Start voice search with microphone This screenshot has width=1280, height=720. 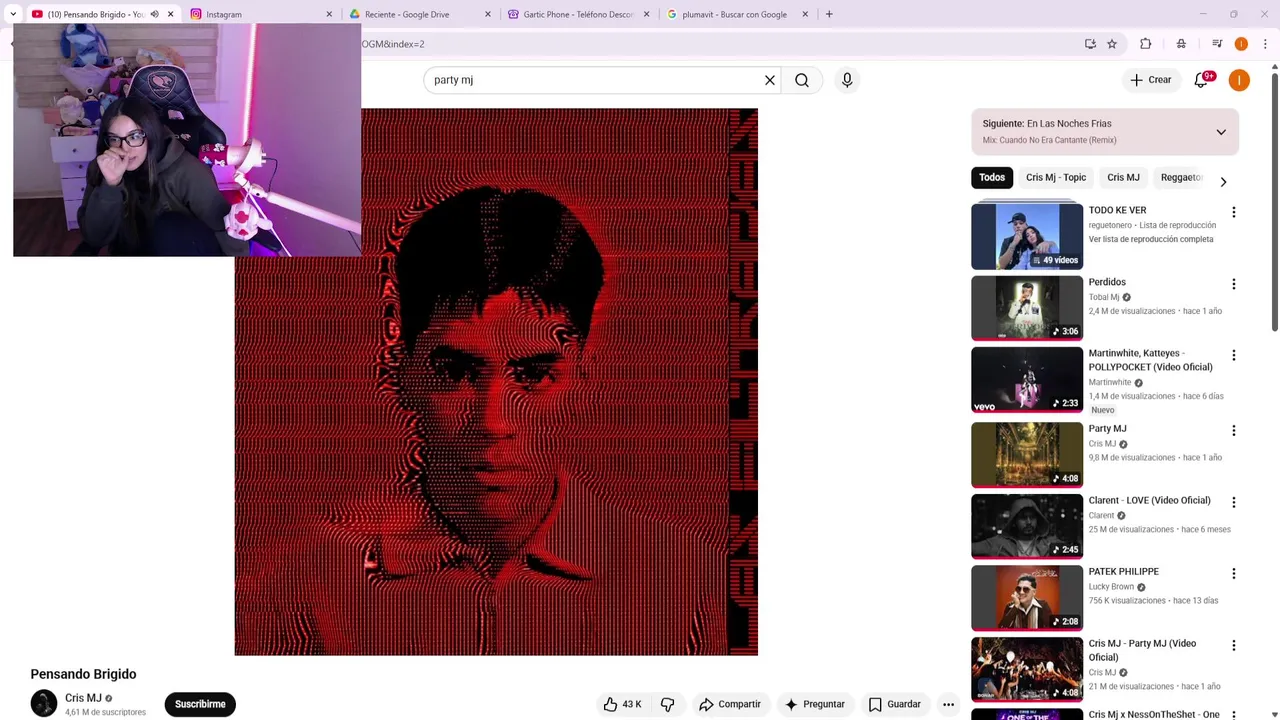pos(847,80)
